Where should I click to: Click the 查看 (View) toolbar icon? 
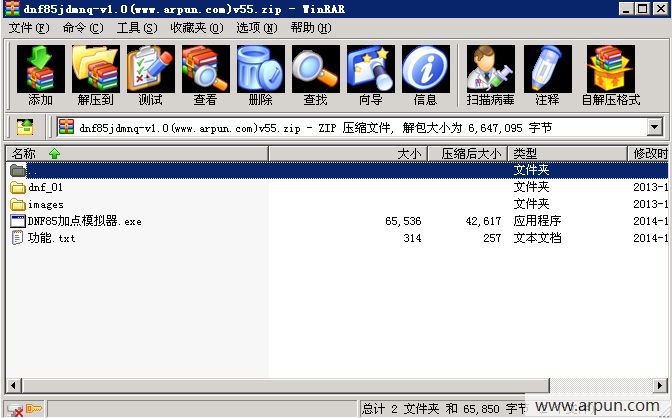pos(205,69)
